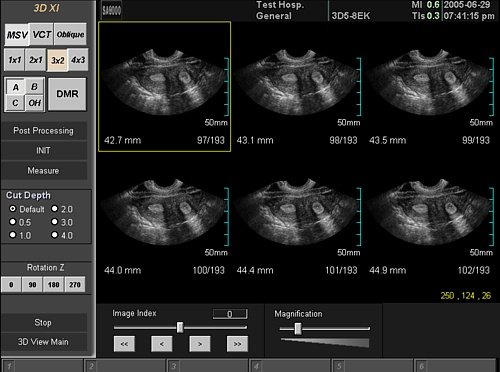
Task: Set the 1x1 image layout
Action: [14, 60]
